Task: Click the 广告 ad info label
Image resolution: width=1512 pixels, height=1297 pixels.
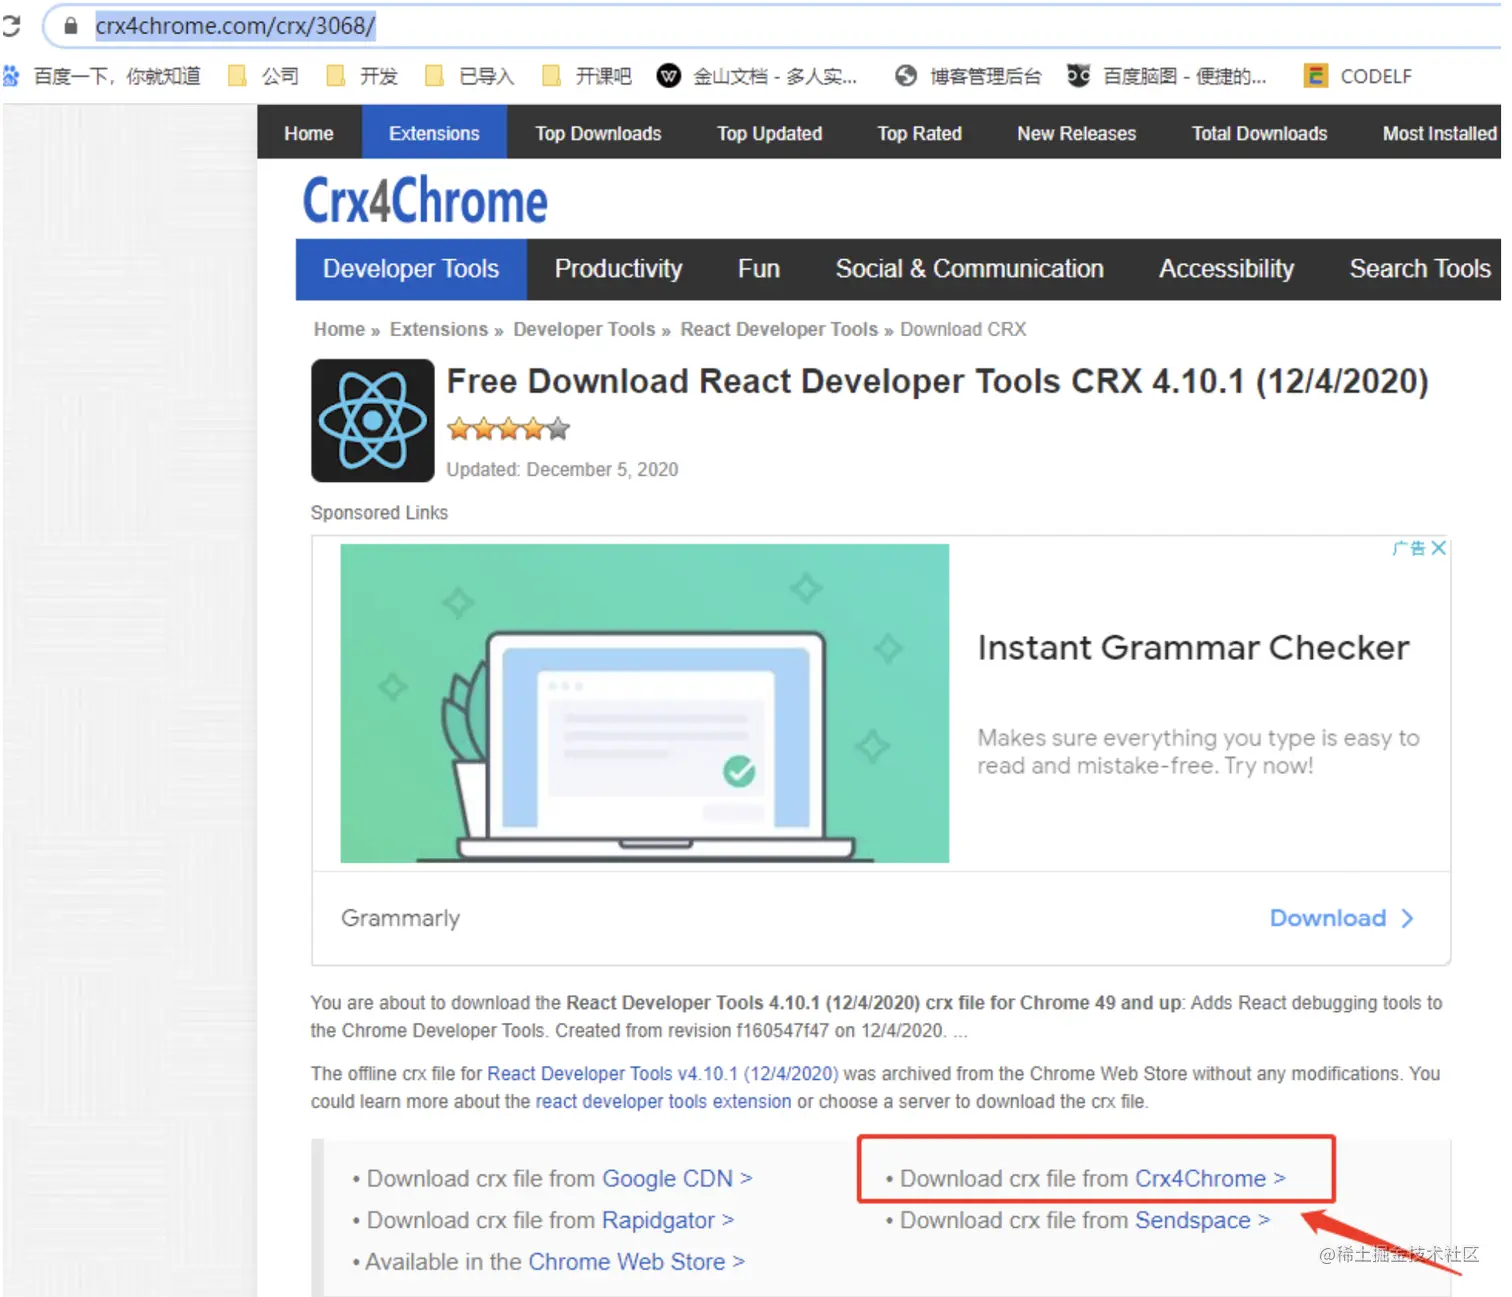Action: pos(1409,548)
